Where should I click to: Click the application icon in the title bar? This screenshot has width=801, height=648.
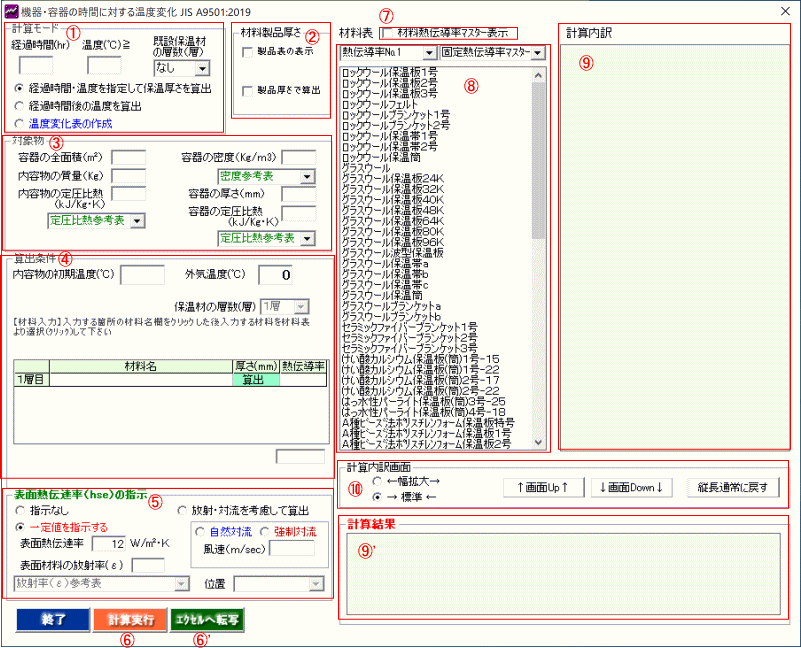pos(12,9)
